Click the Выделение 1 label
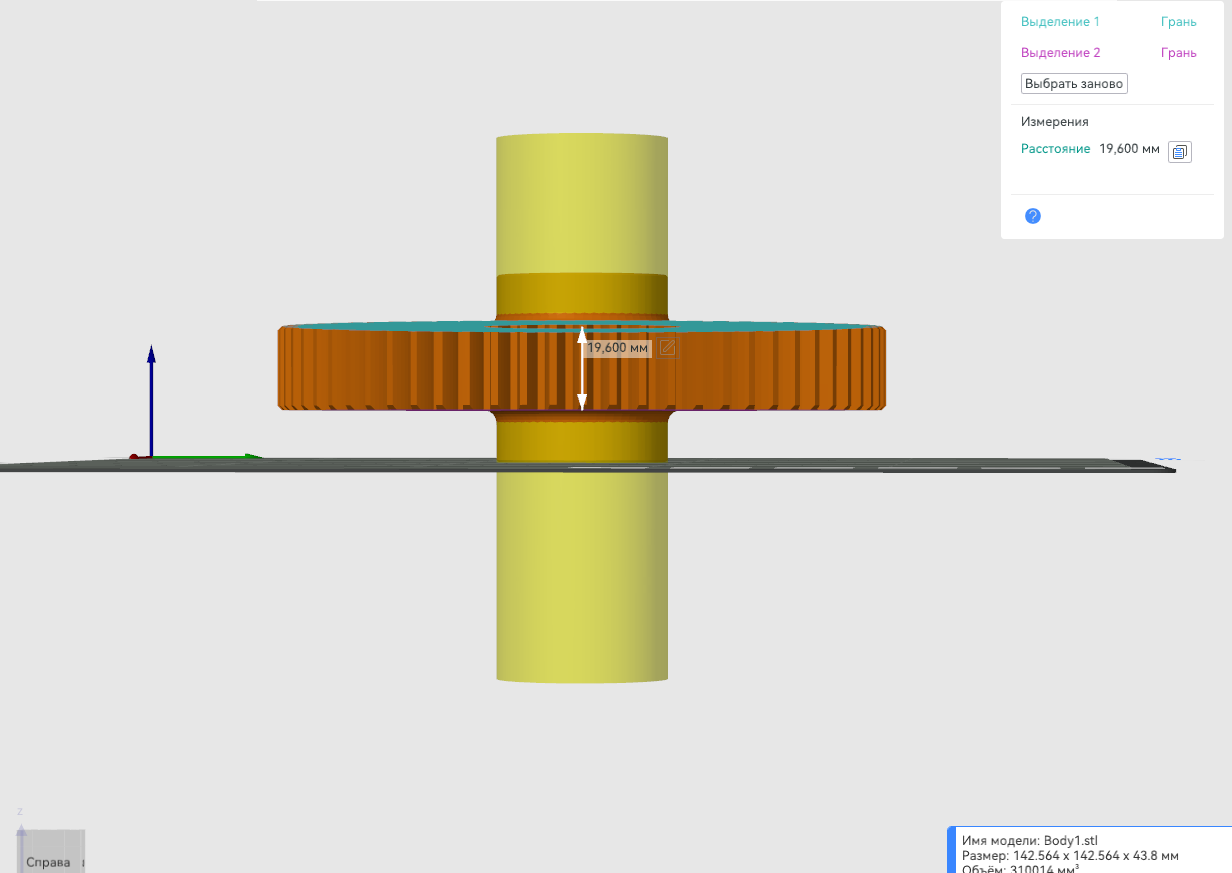This screenshot has width=1232, height=873. tap(1060, 21)
